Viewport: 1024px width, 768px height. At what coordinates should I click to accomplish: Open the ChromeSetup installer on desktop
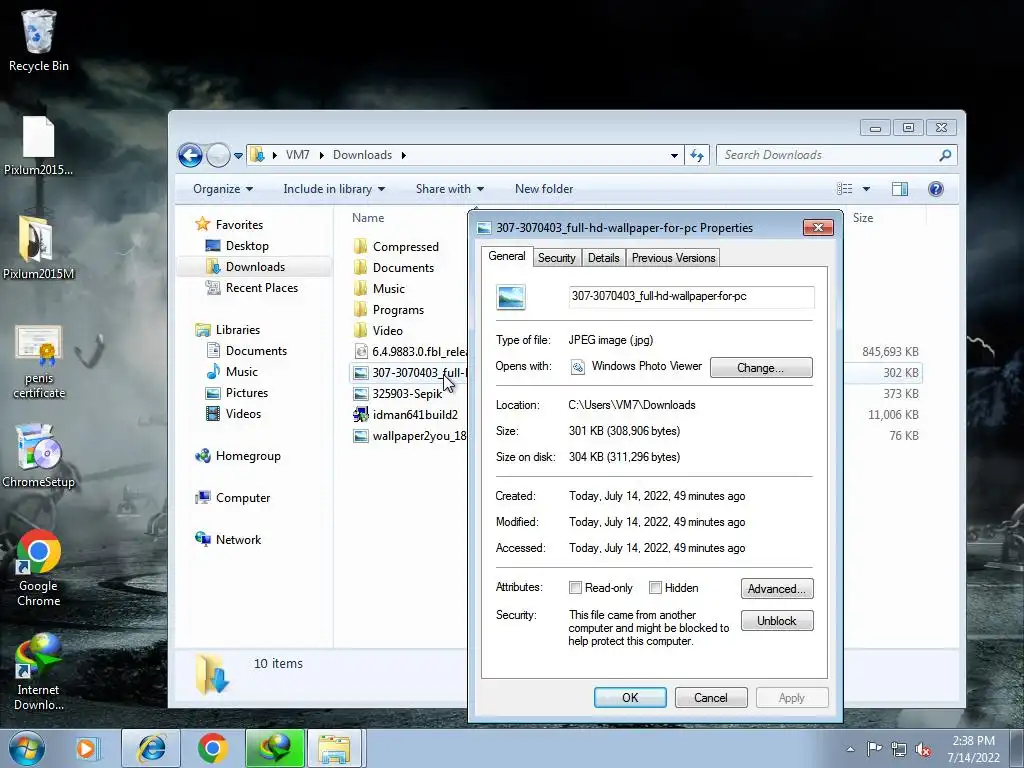pos(39,456)
